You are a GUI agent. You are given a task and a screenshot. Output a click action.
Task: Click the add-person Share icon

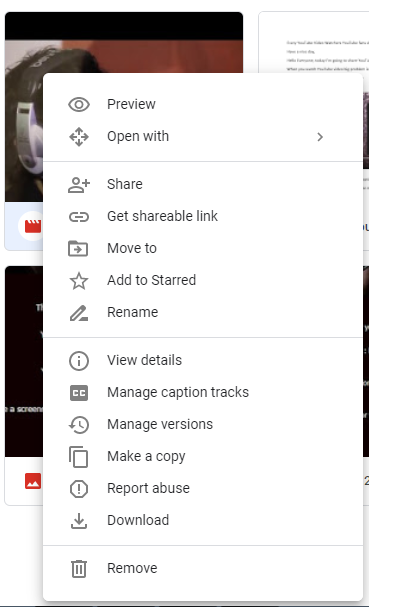(x=79, y=185)
